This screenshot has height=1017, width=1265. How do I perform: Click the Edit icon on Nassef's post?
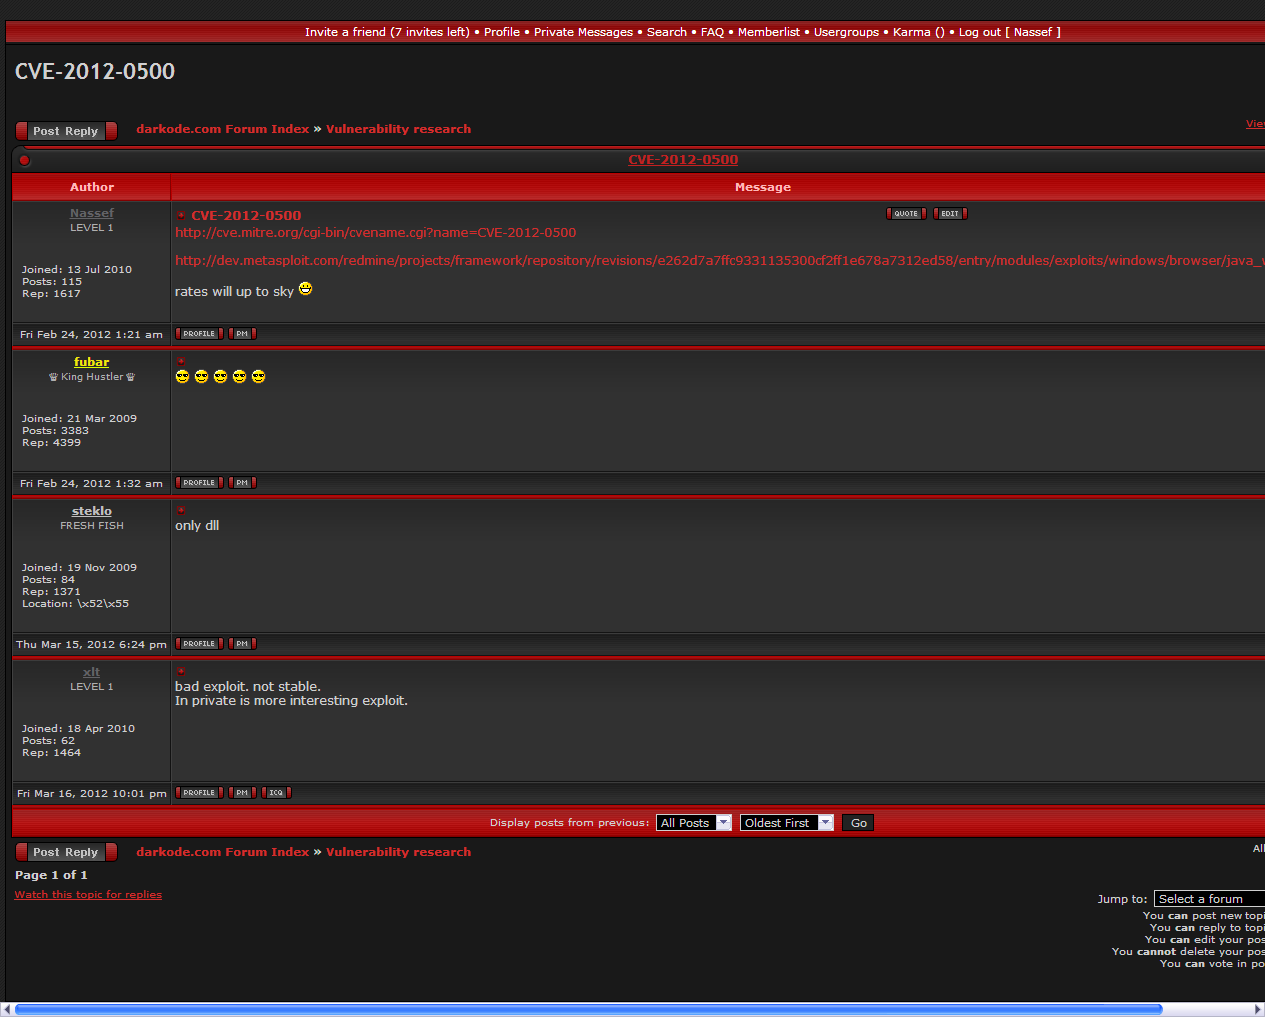pos(950,214)
